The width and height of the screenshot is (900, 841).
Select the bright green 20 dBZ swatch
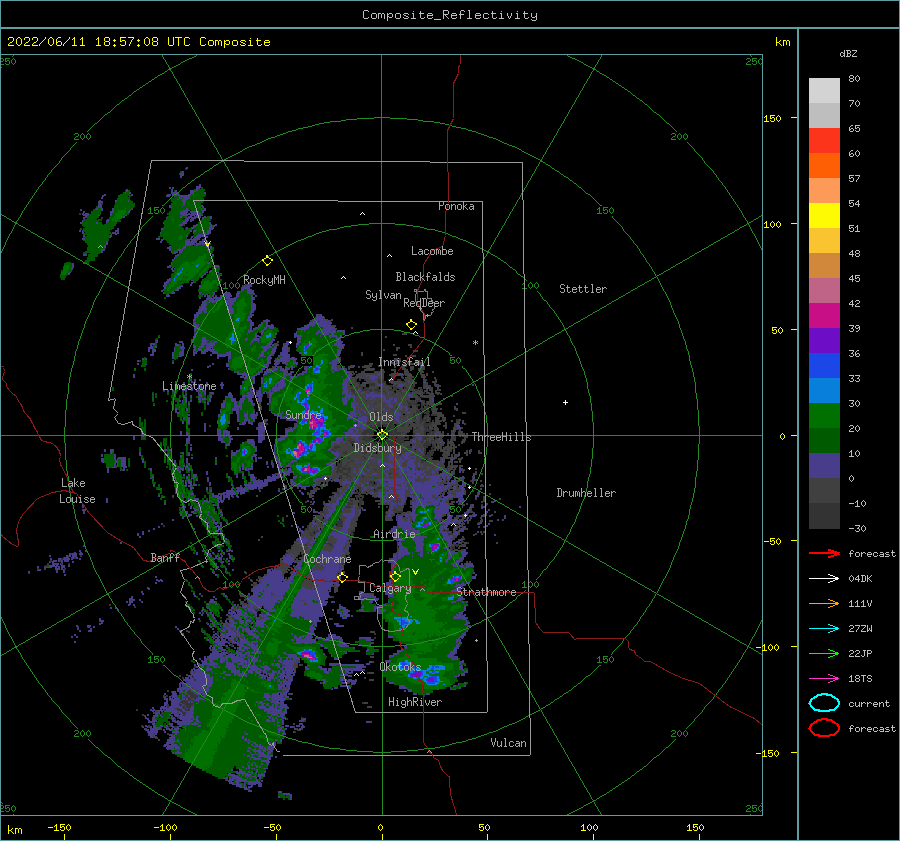(x=824, y=415)
